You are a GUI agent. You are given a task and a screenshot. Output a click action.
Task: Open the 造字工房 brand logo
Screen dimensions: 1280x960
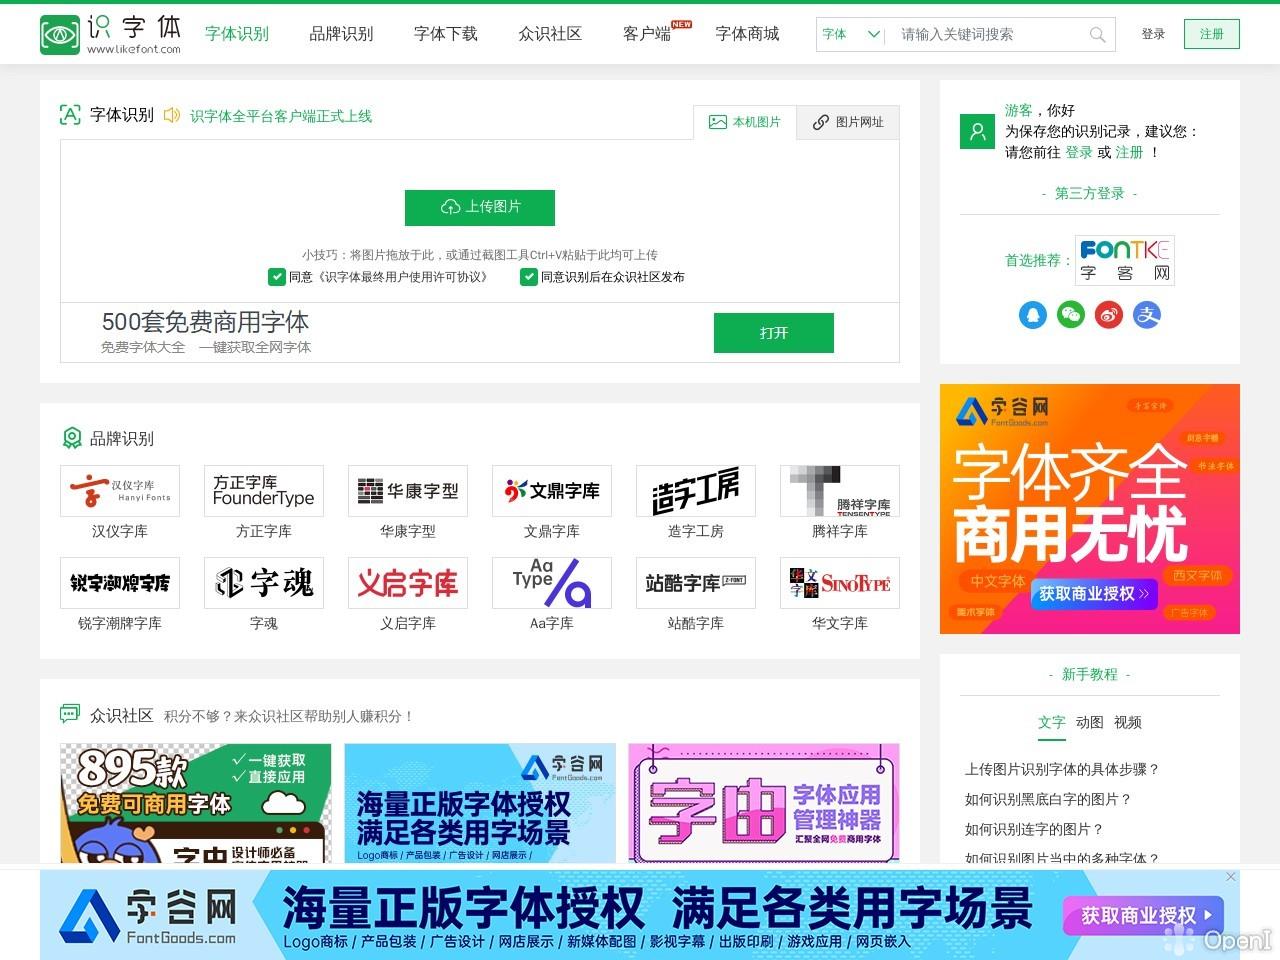click(x=695, y=491)
